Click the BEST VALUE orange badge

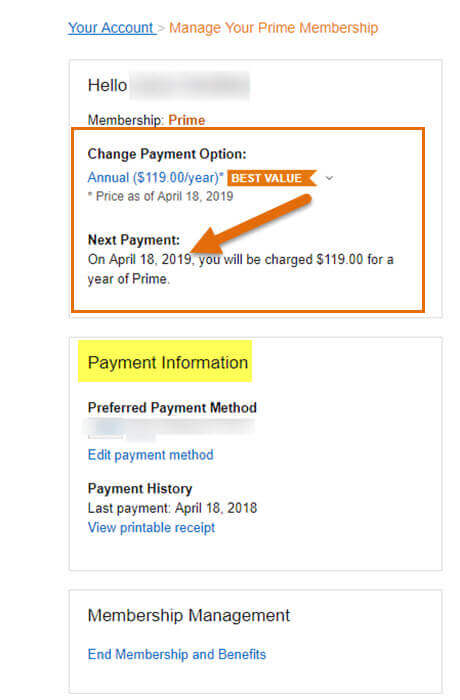pos(272,178)
